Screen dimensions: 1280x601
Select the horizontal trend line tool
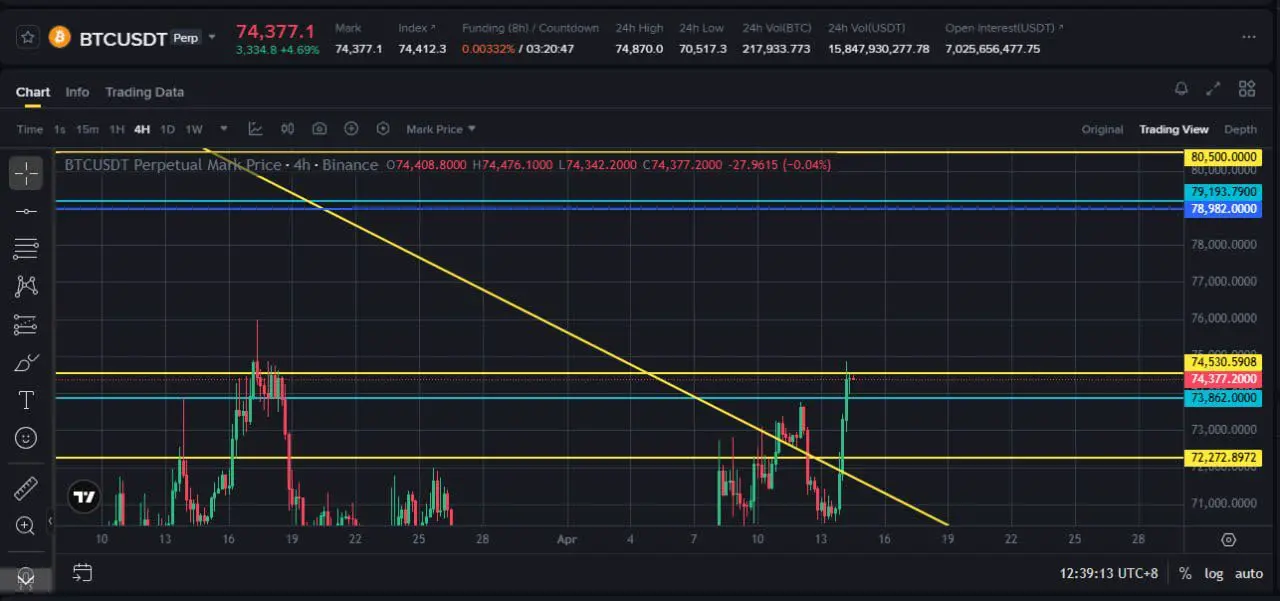[x=26, y=211]
